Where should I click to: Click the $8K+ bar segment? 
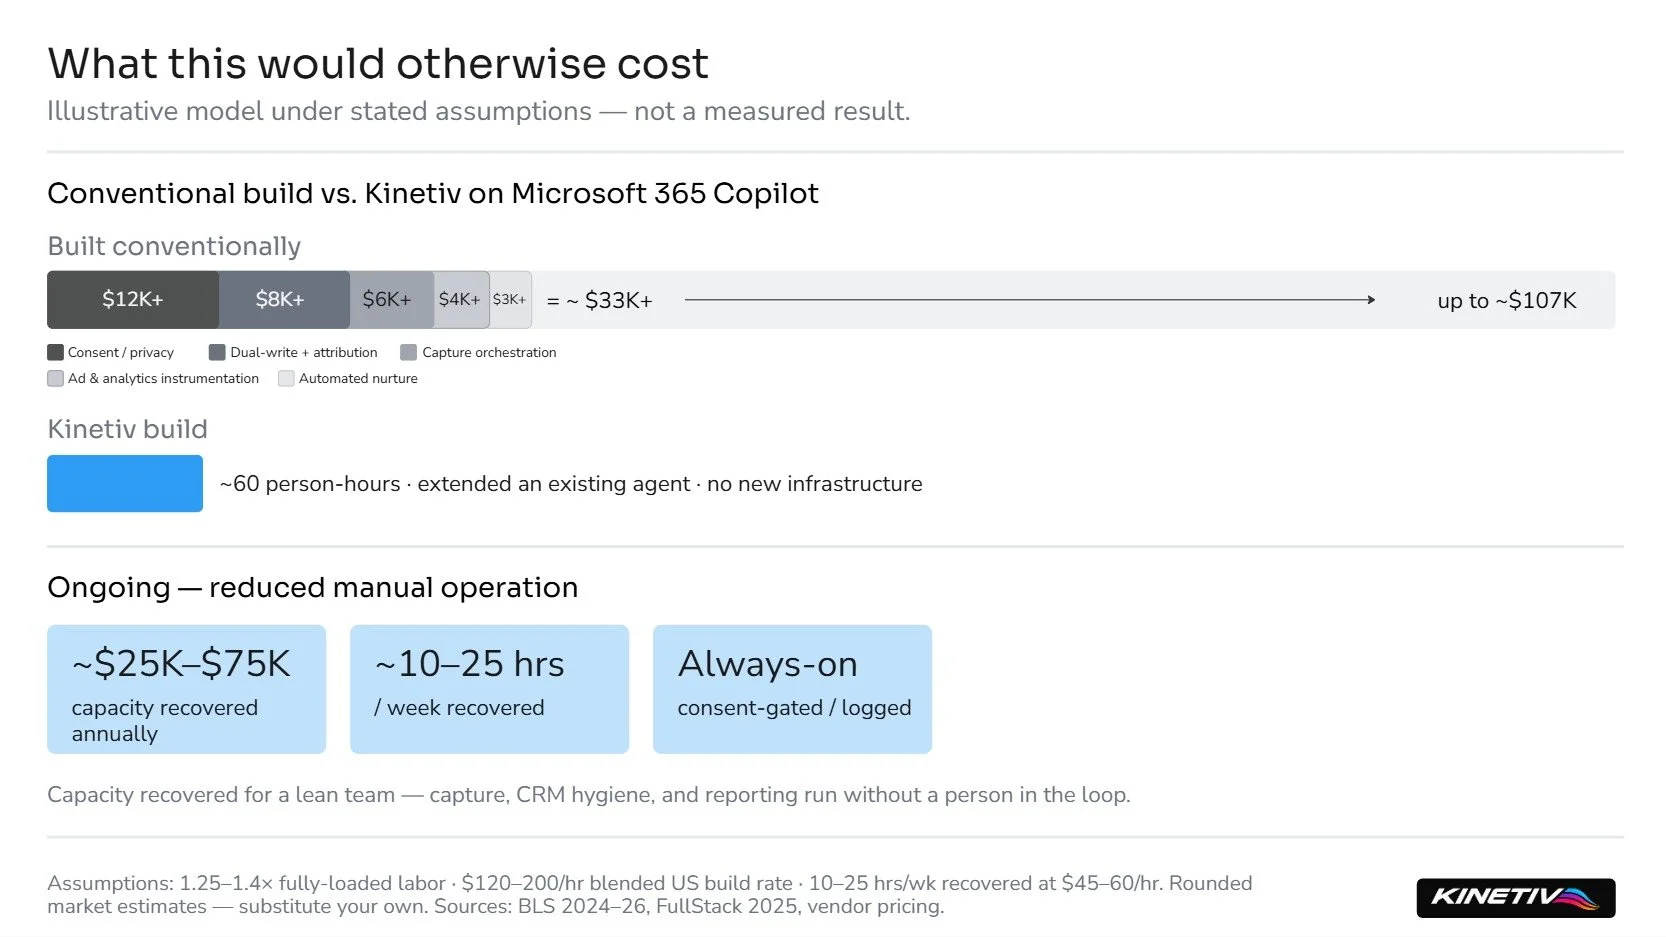(x=284, y=299)
